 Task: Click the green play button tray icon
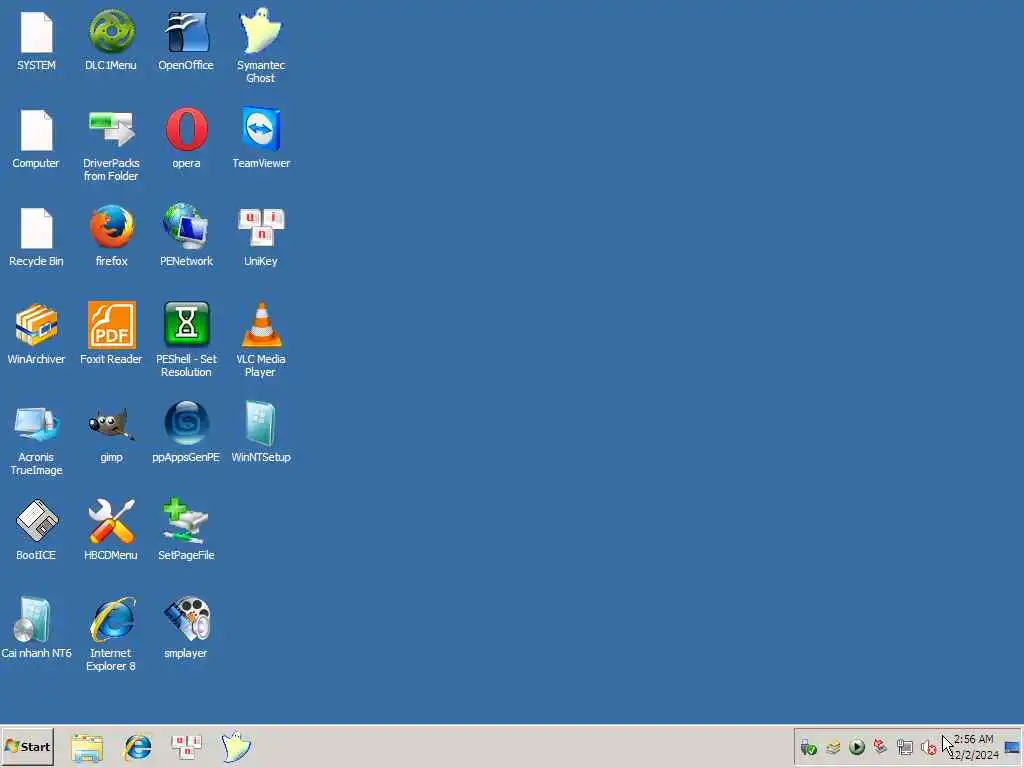click(x=857, y=747)
